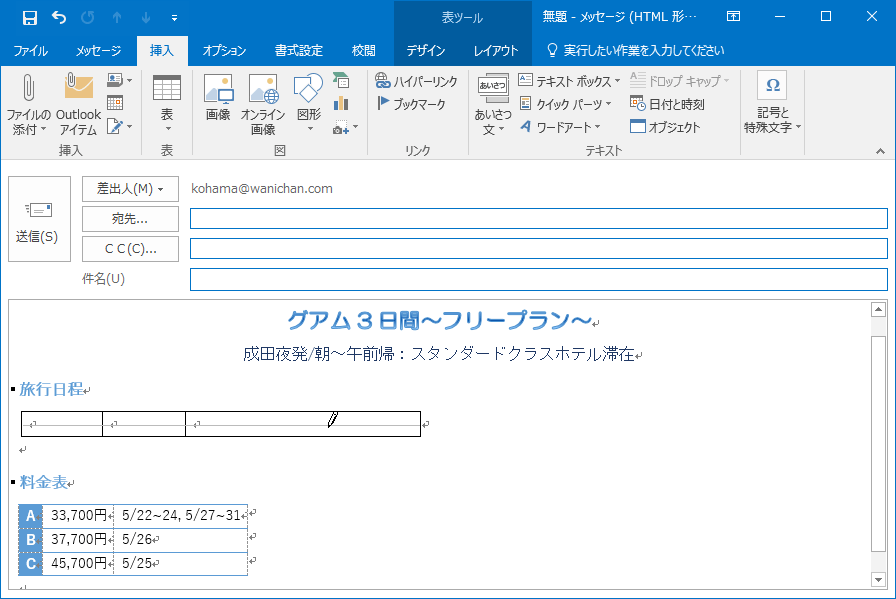Click the 旅行日程 heading
The image size is (896, 599).
click(51, 389)
